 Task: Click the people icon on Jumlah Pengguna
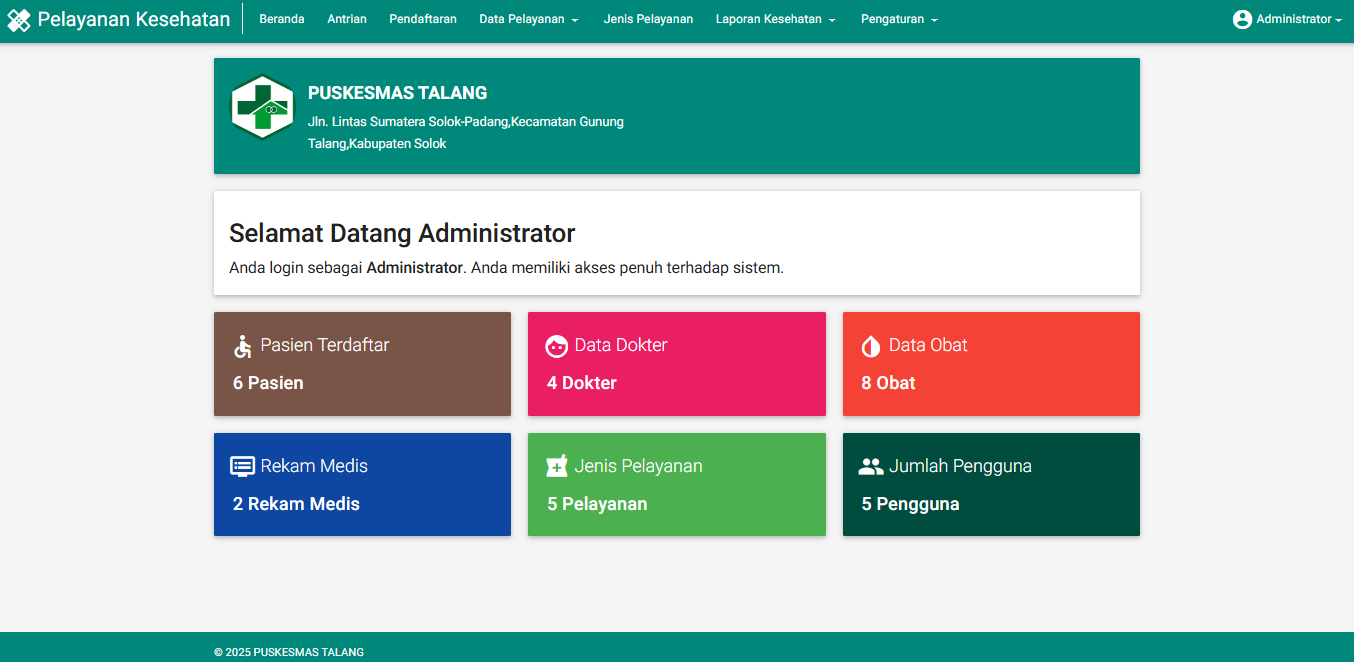pos(871,467)
